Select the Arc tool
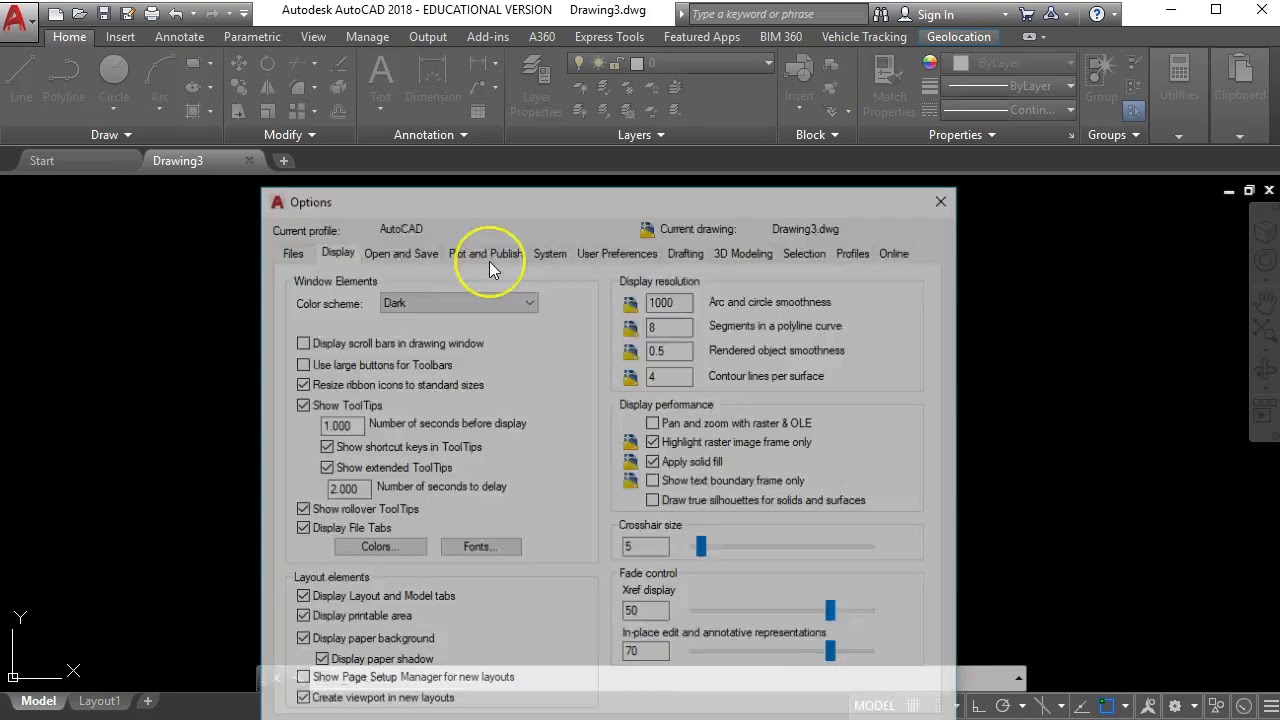 tap(160, 80)
